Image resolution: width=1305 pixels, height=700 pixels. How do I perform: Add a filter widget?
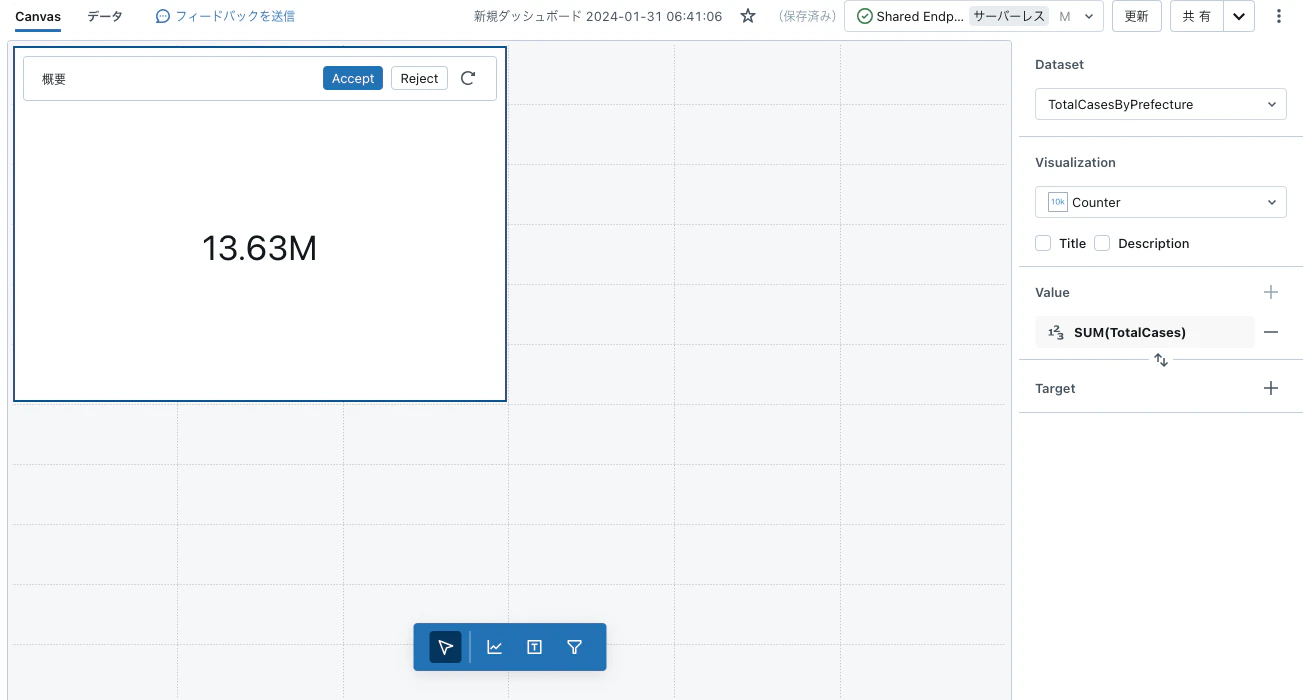pos(574,647)
